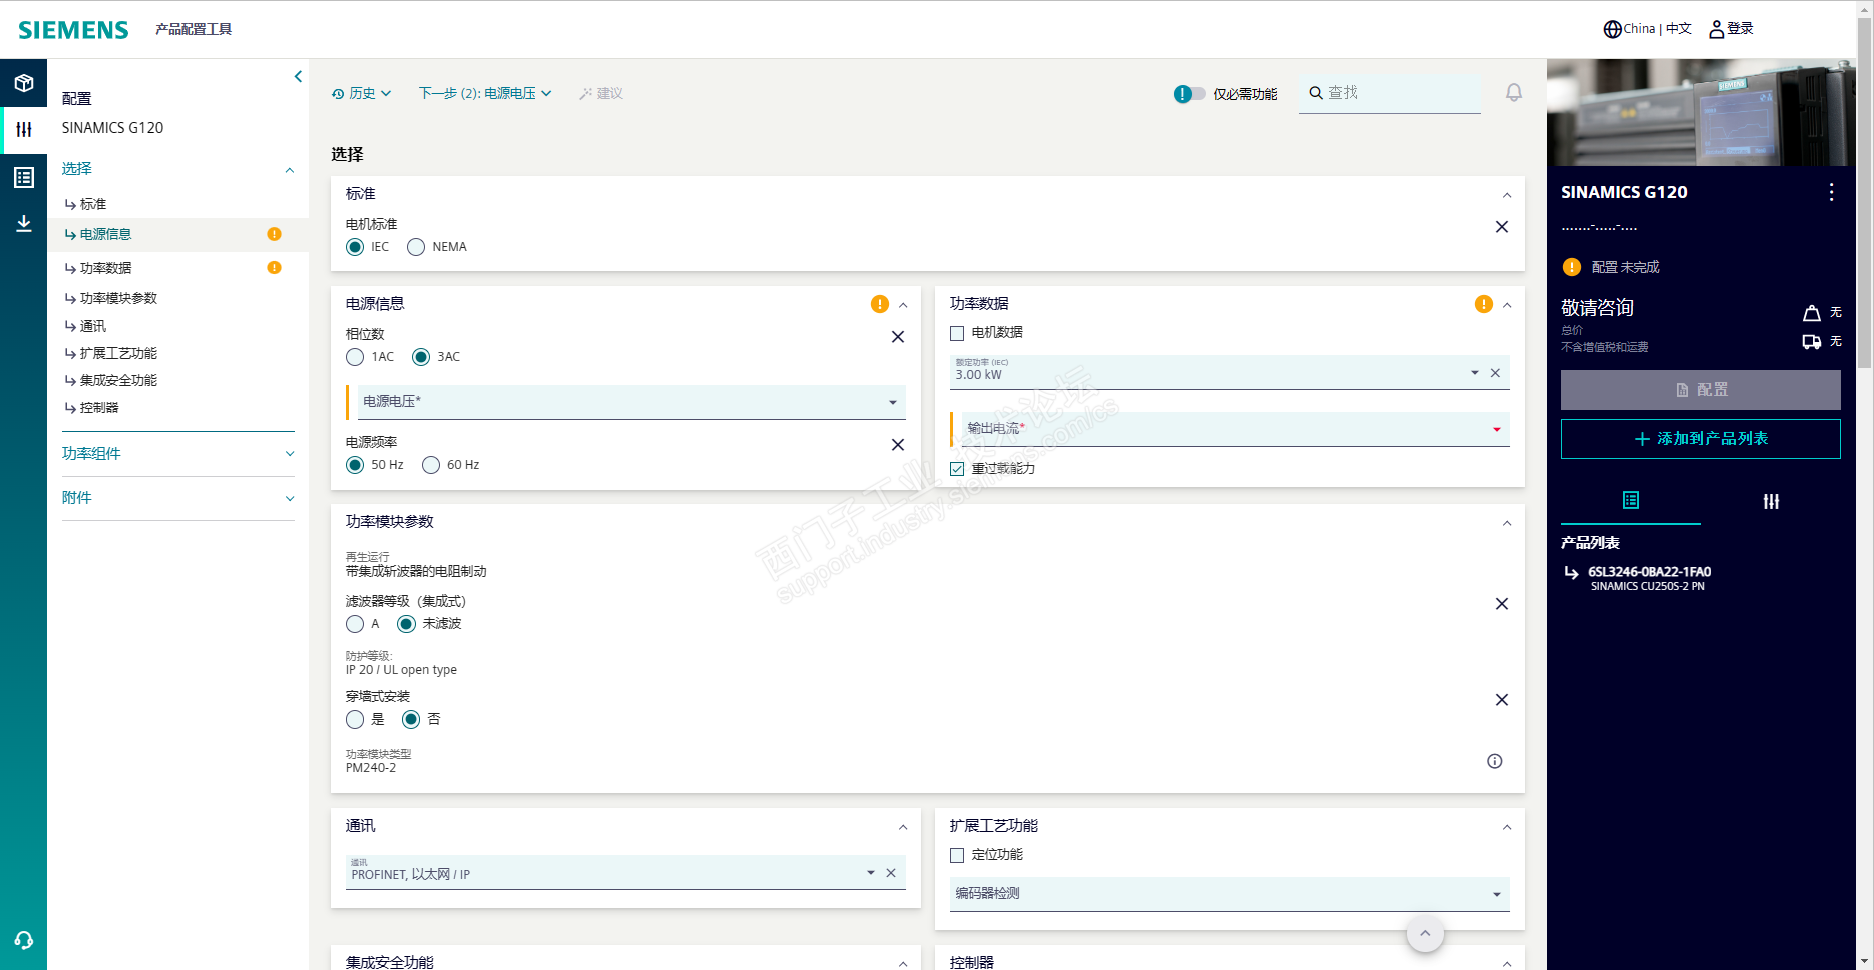This screenshot has width=1874, height=970.
Task: Switch to the product list tab in right panel
Action: [1631, 500]
